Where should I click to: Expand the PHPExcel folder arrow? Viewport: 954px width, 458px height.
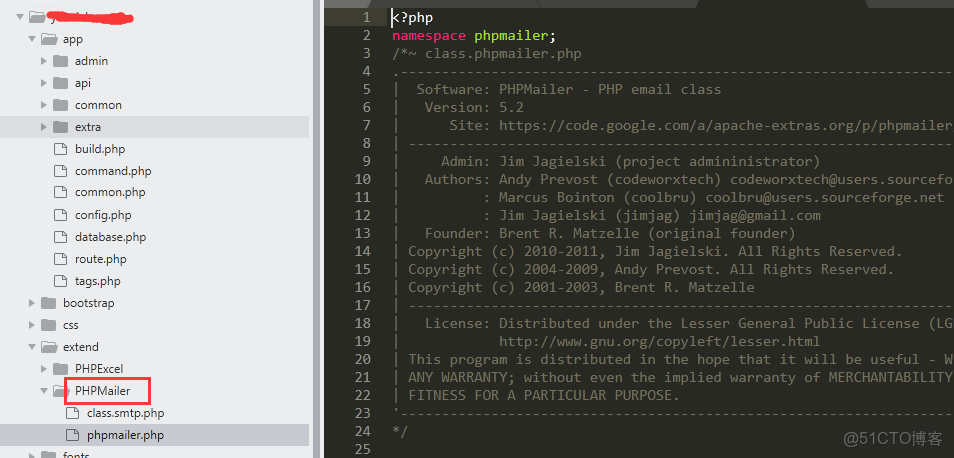pyautogui.click(x=44, y=369)
